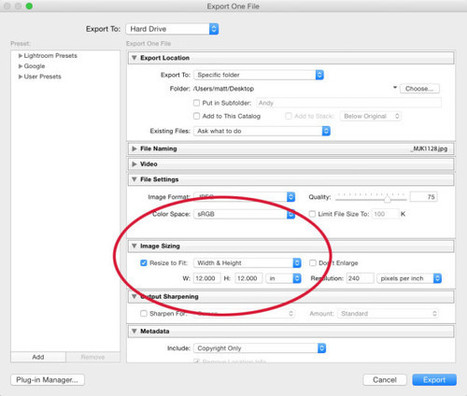Open recent folders arrow beside Choose

(395, 88)
